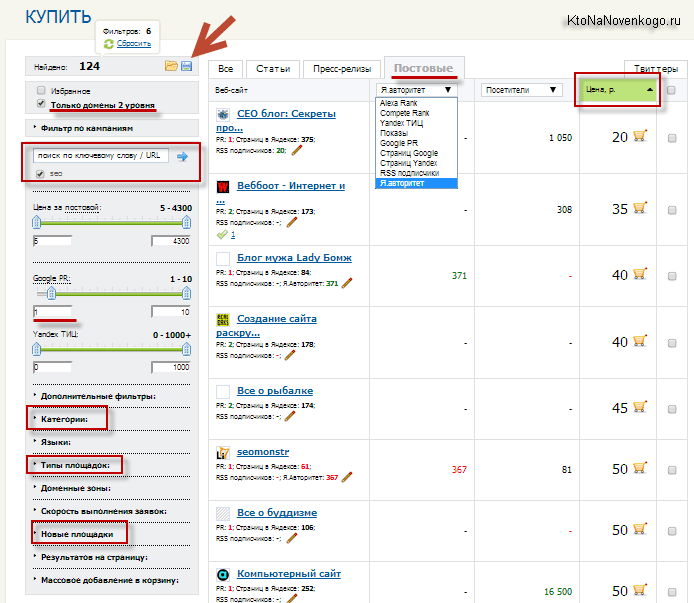Image resolution: width=694 pixels, height=603 pixels.
Task: Click right handle of Yandex ТИЦ slider
Action: tap(186, 350)
